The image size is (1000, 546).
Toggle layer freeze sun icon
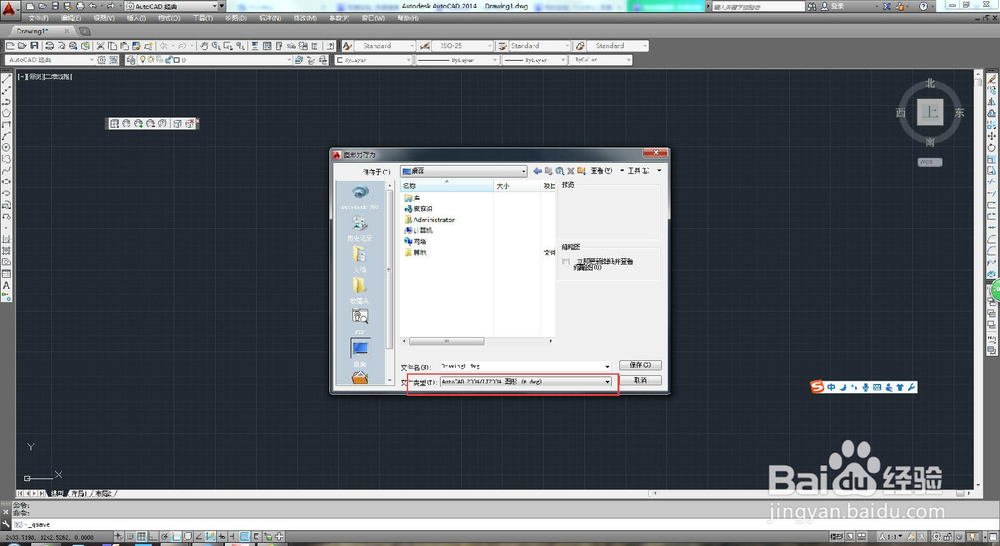click(x=151, y=60)
